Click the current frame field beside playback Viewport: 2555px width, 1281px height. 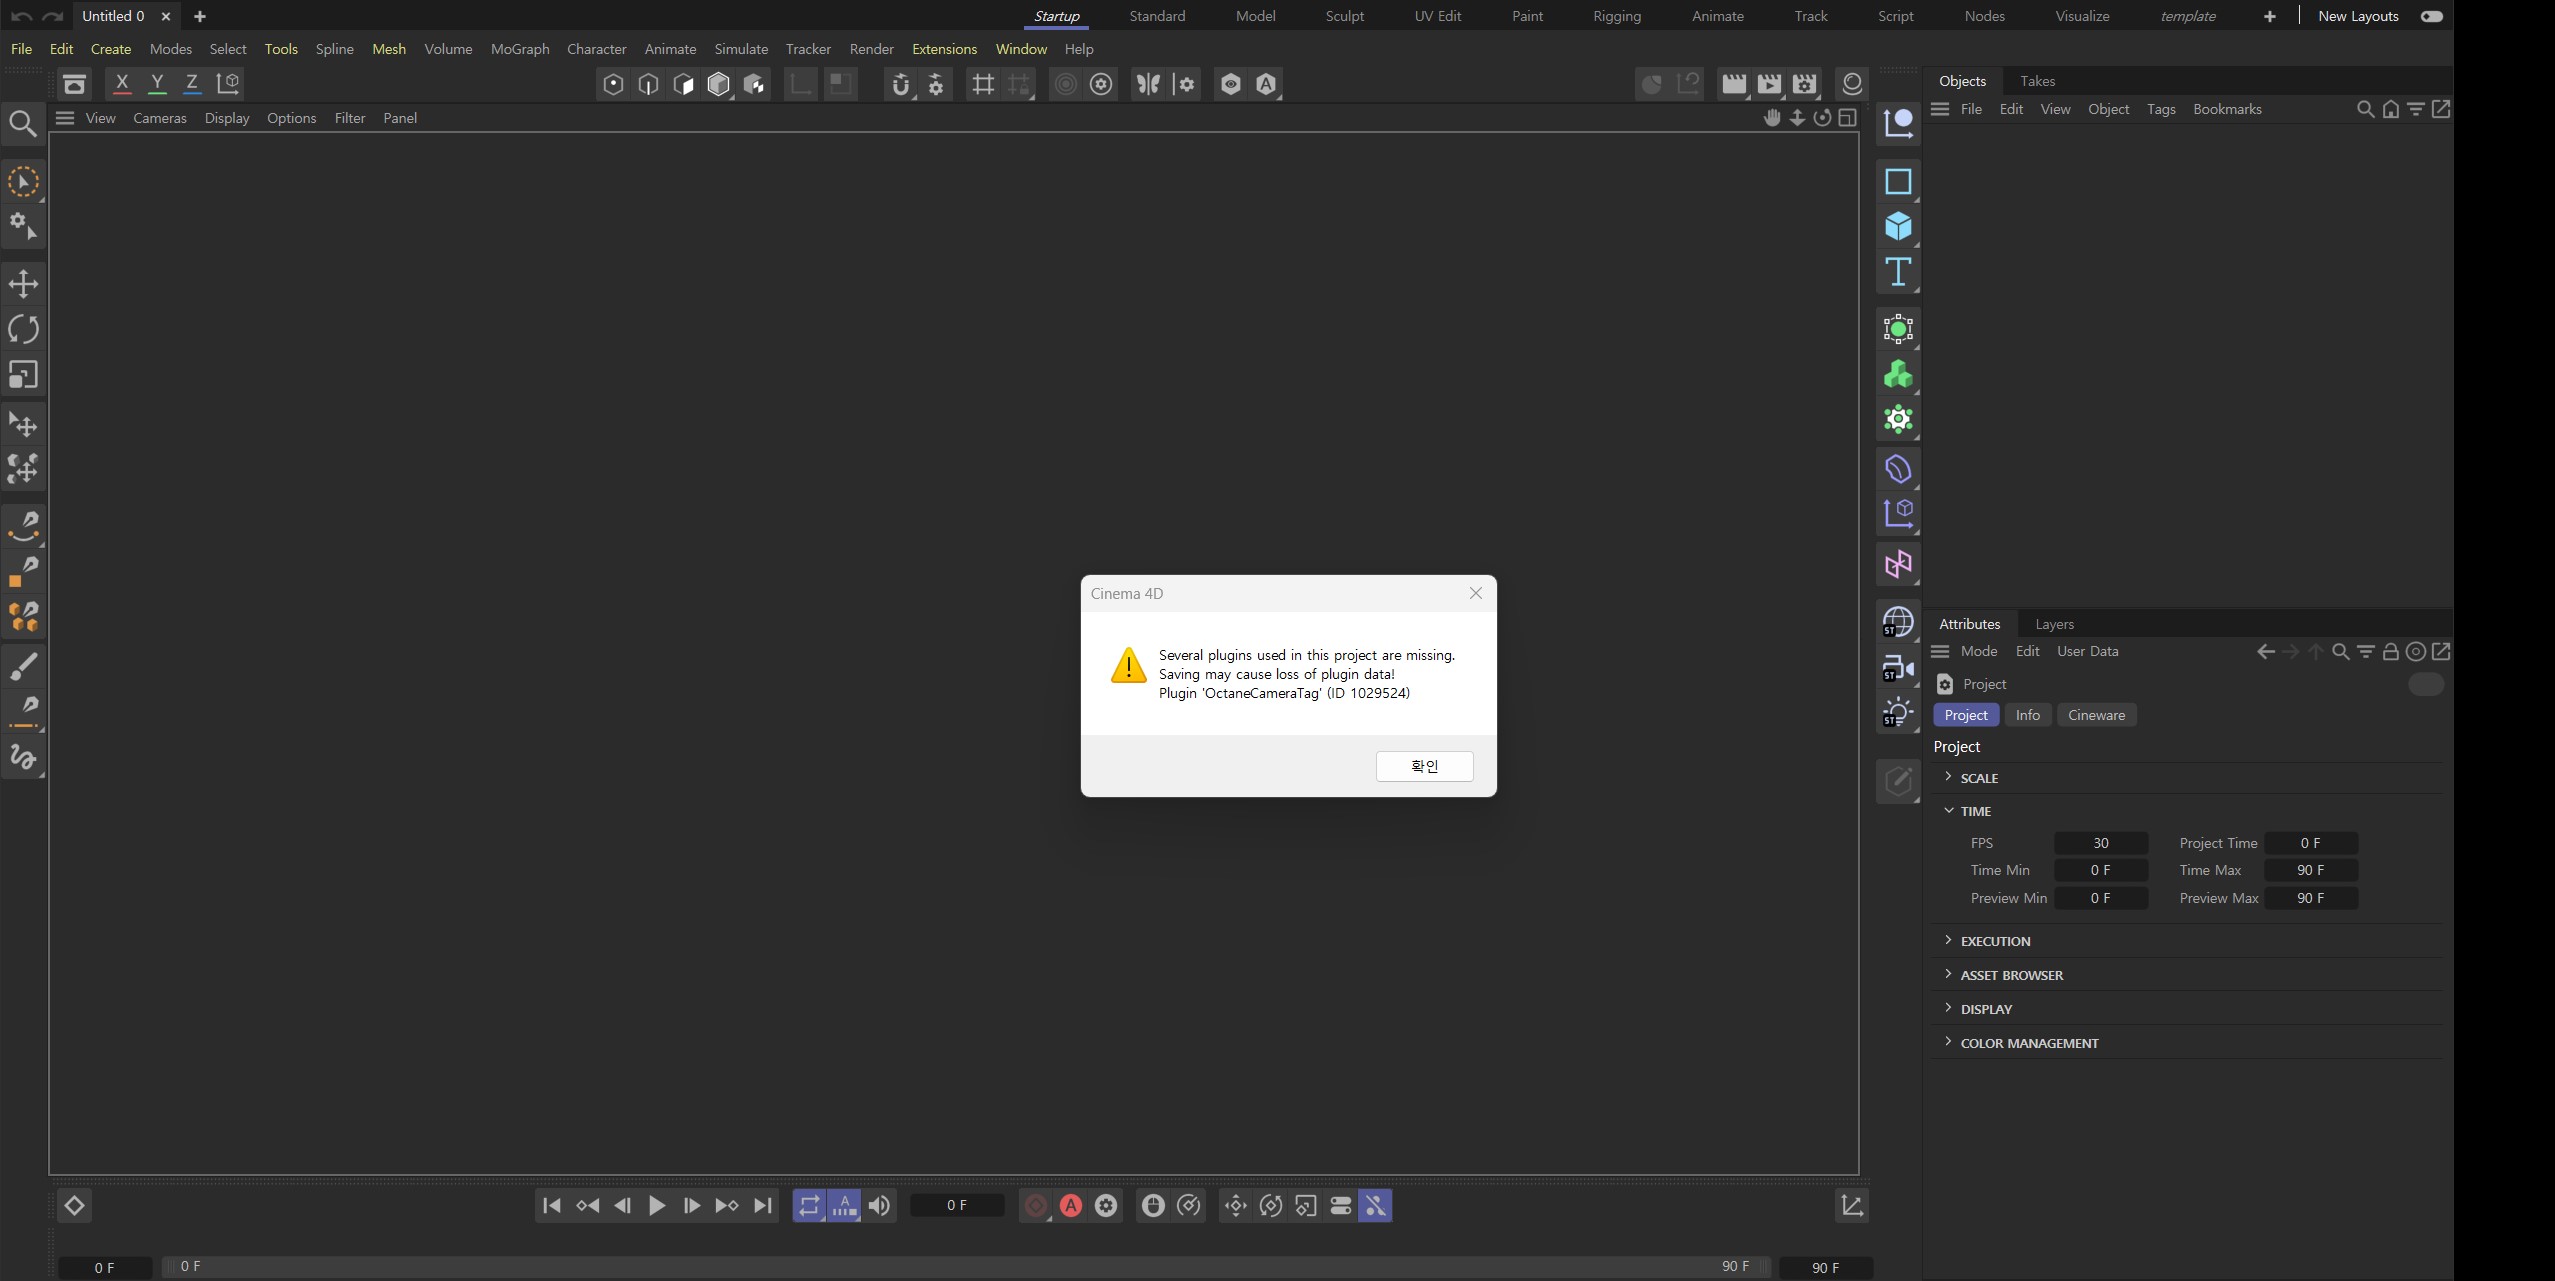pos(957,1205)
